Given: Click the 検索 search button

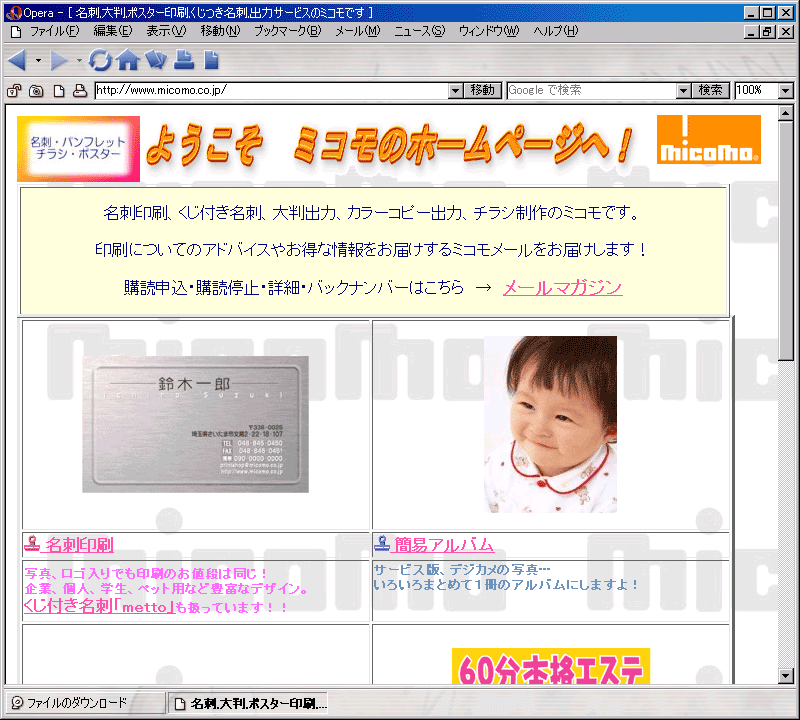Looking at the screenshot, I should click(x=710, y=90).
